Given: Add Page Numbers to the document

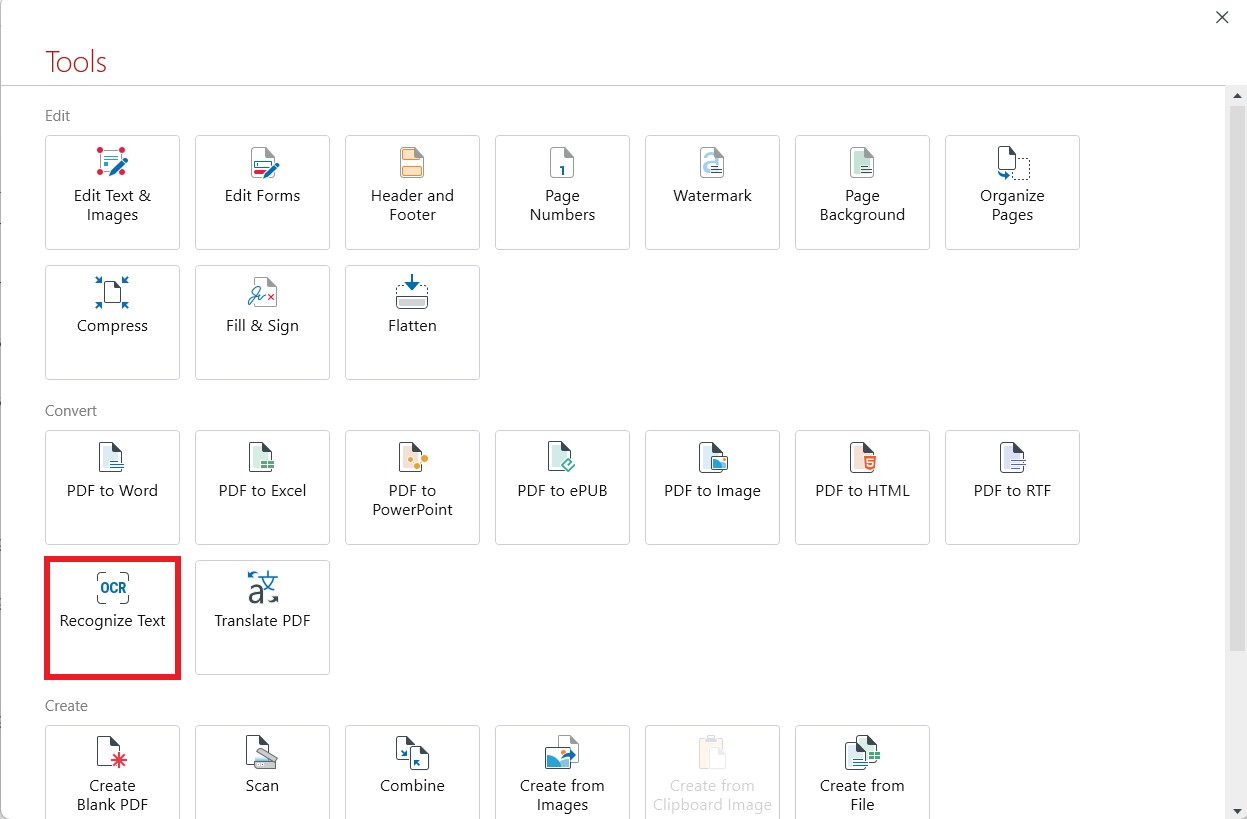Looking at the screenshot, I should (x=562, y=192).
